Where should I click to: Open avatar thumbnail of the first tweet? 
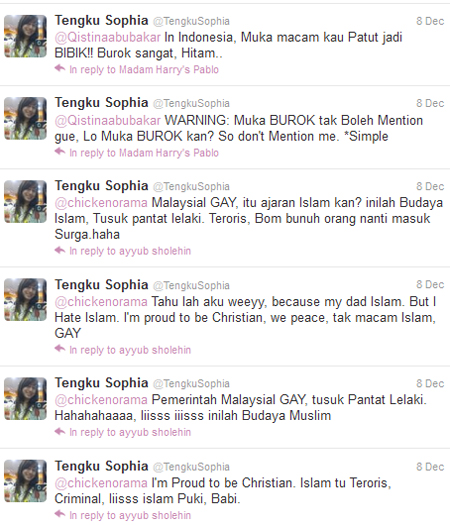click(25, 36)
